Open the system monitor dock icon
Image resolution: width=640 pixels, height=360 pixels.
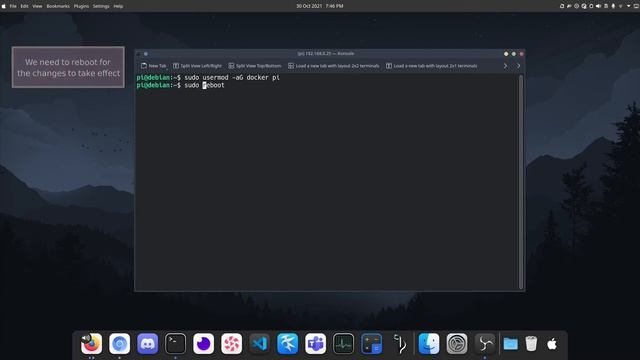(x=343, y=344)
